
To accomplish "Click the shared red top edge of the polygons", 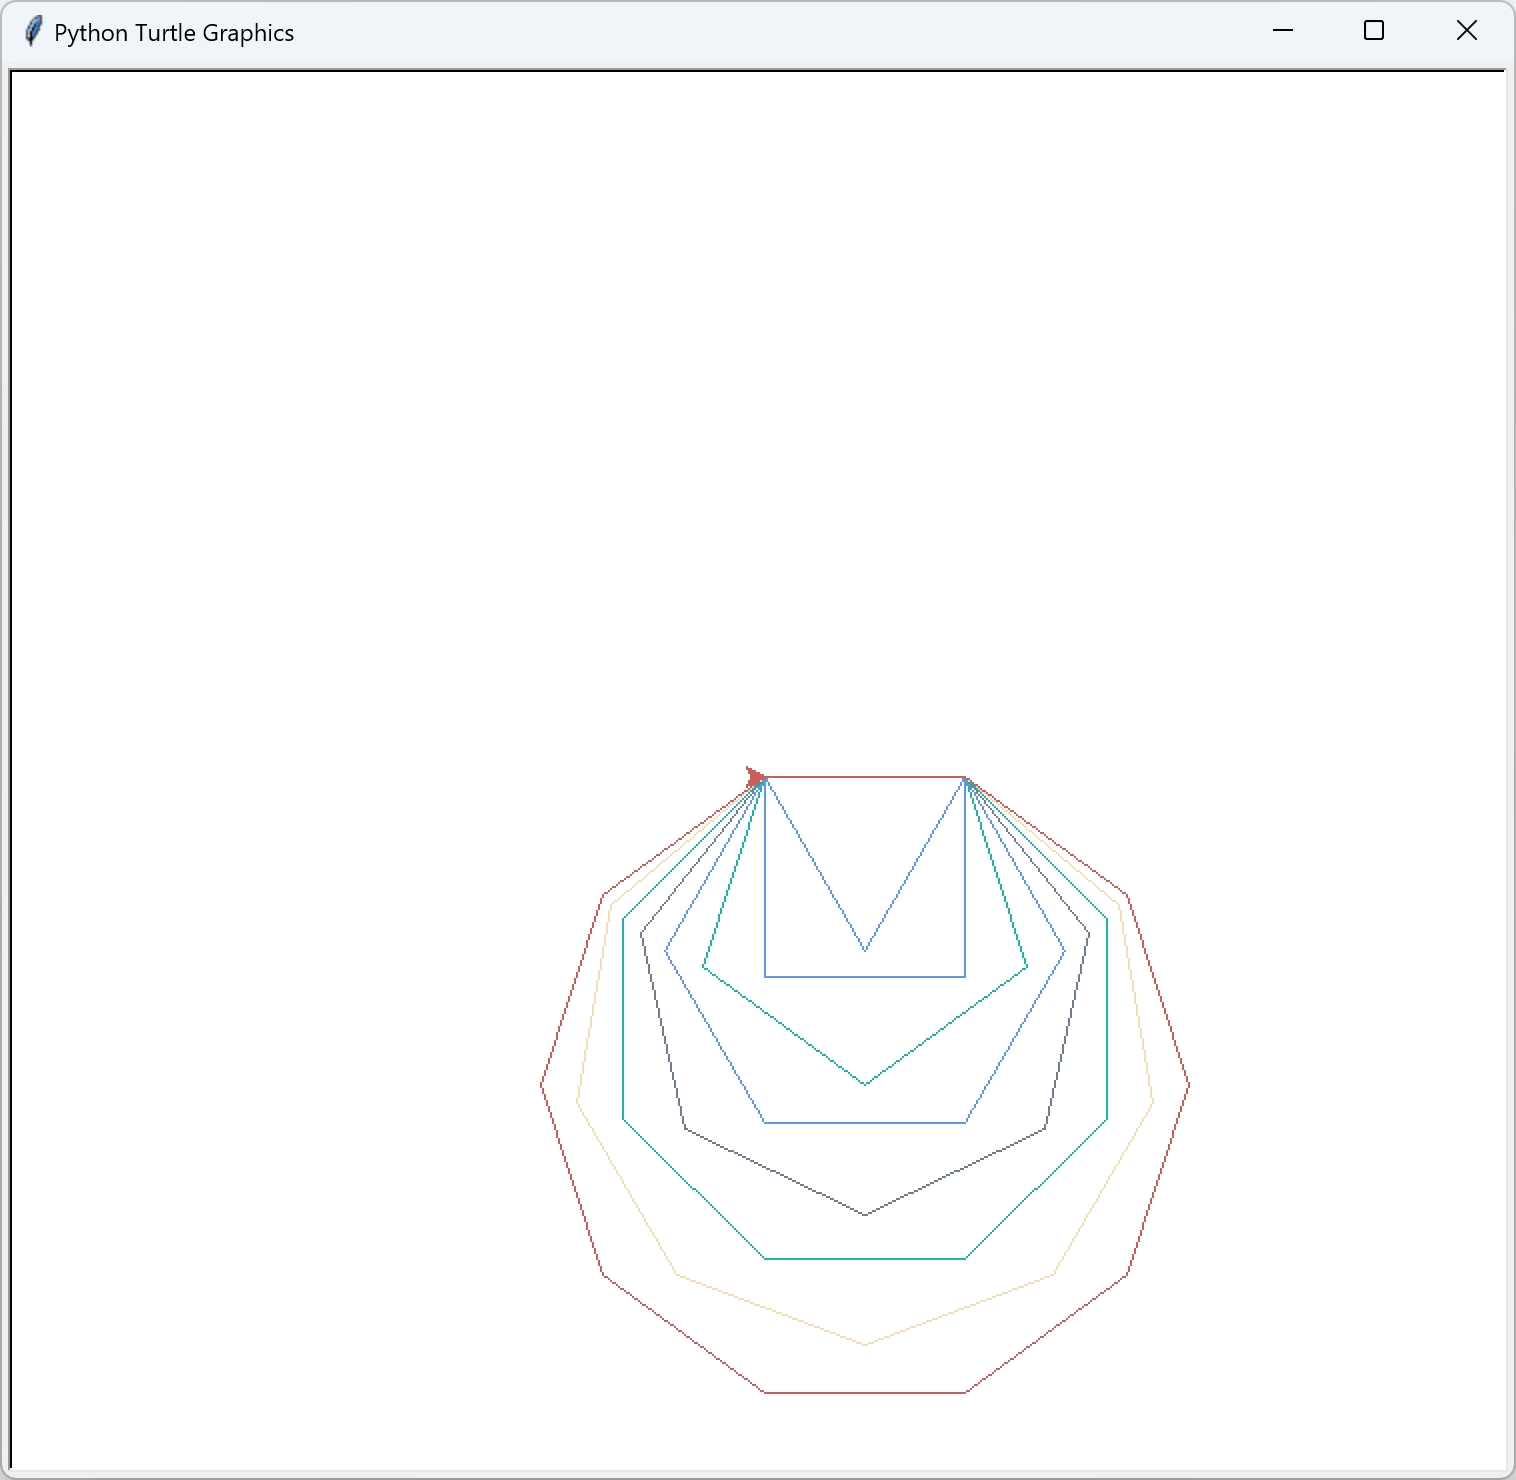I will [865, 777].
